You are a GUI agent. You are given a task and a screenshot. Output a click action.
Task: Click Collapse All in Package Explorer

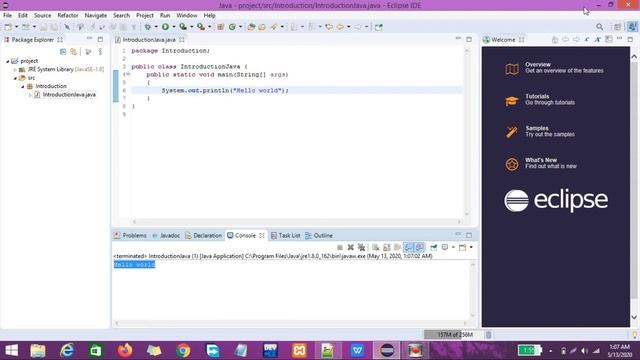click(x=63, y=52)
